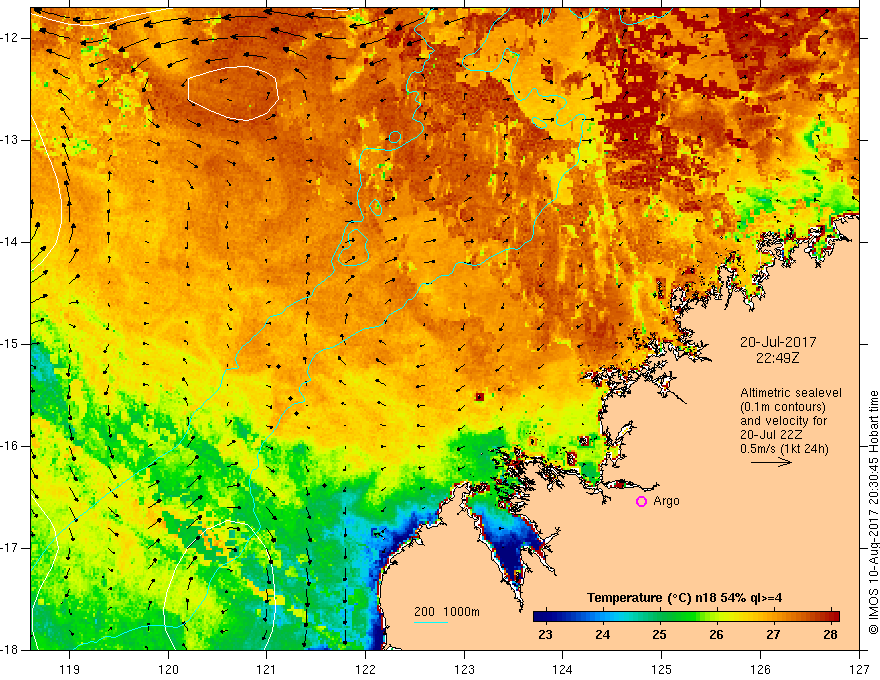Click the Temperature (°C) colorbar title
Viewport: 880px width, 680px height.
click(x=684, y=598)
